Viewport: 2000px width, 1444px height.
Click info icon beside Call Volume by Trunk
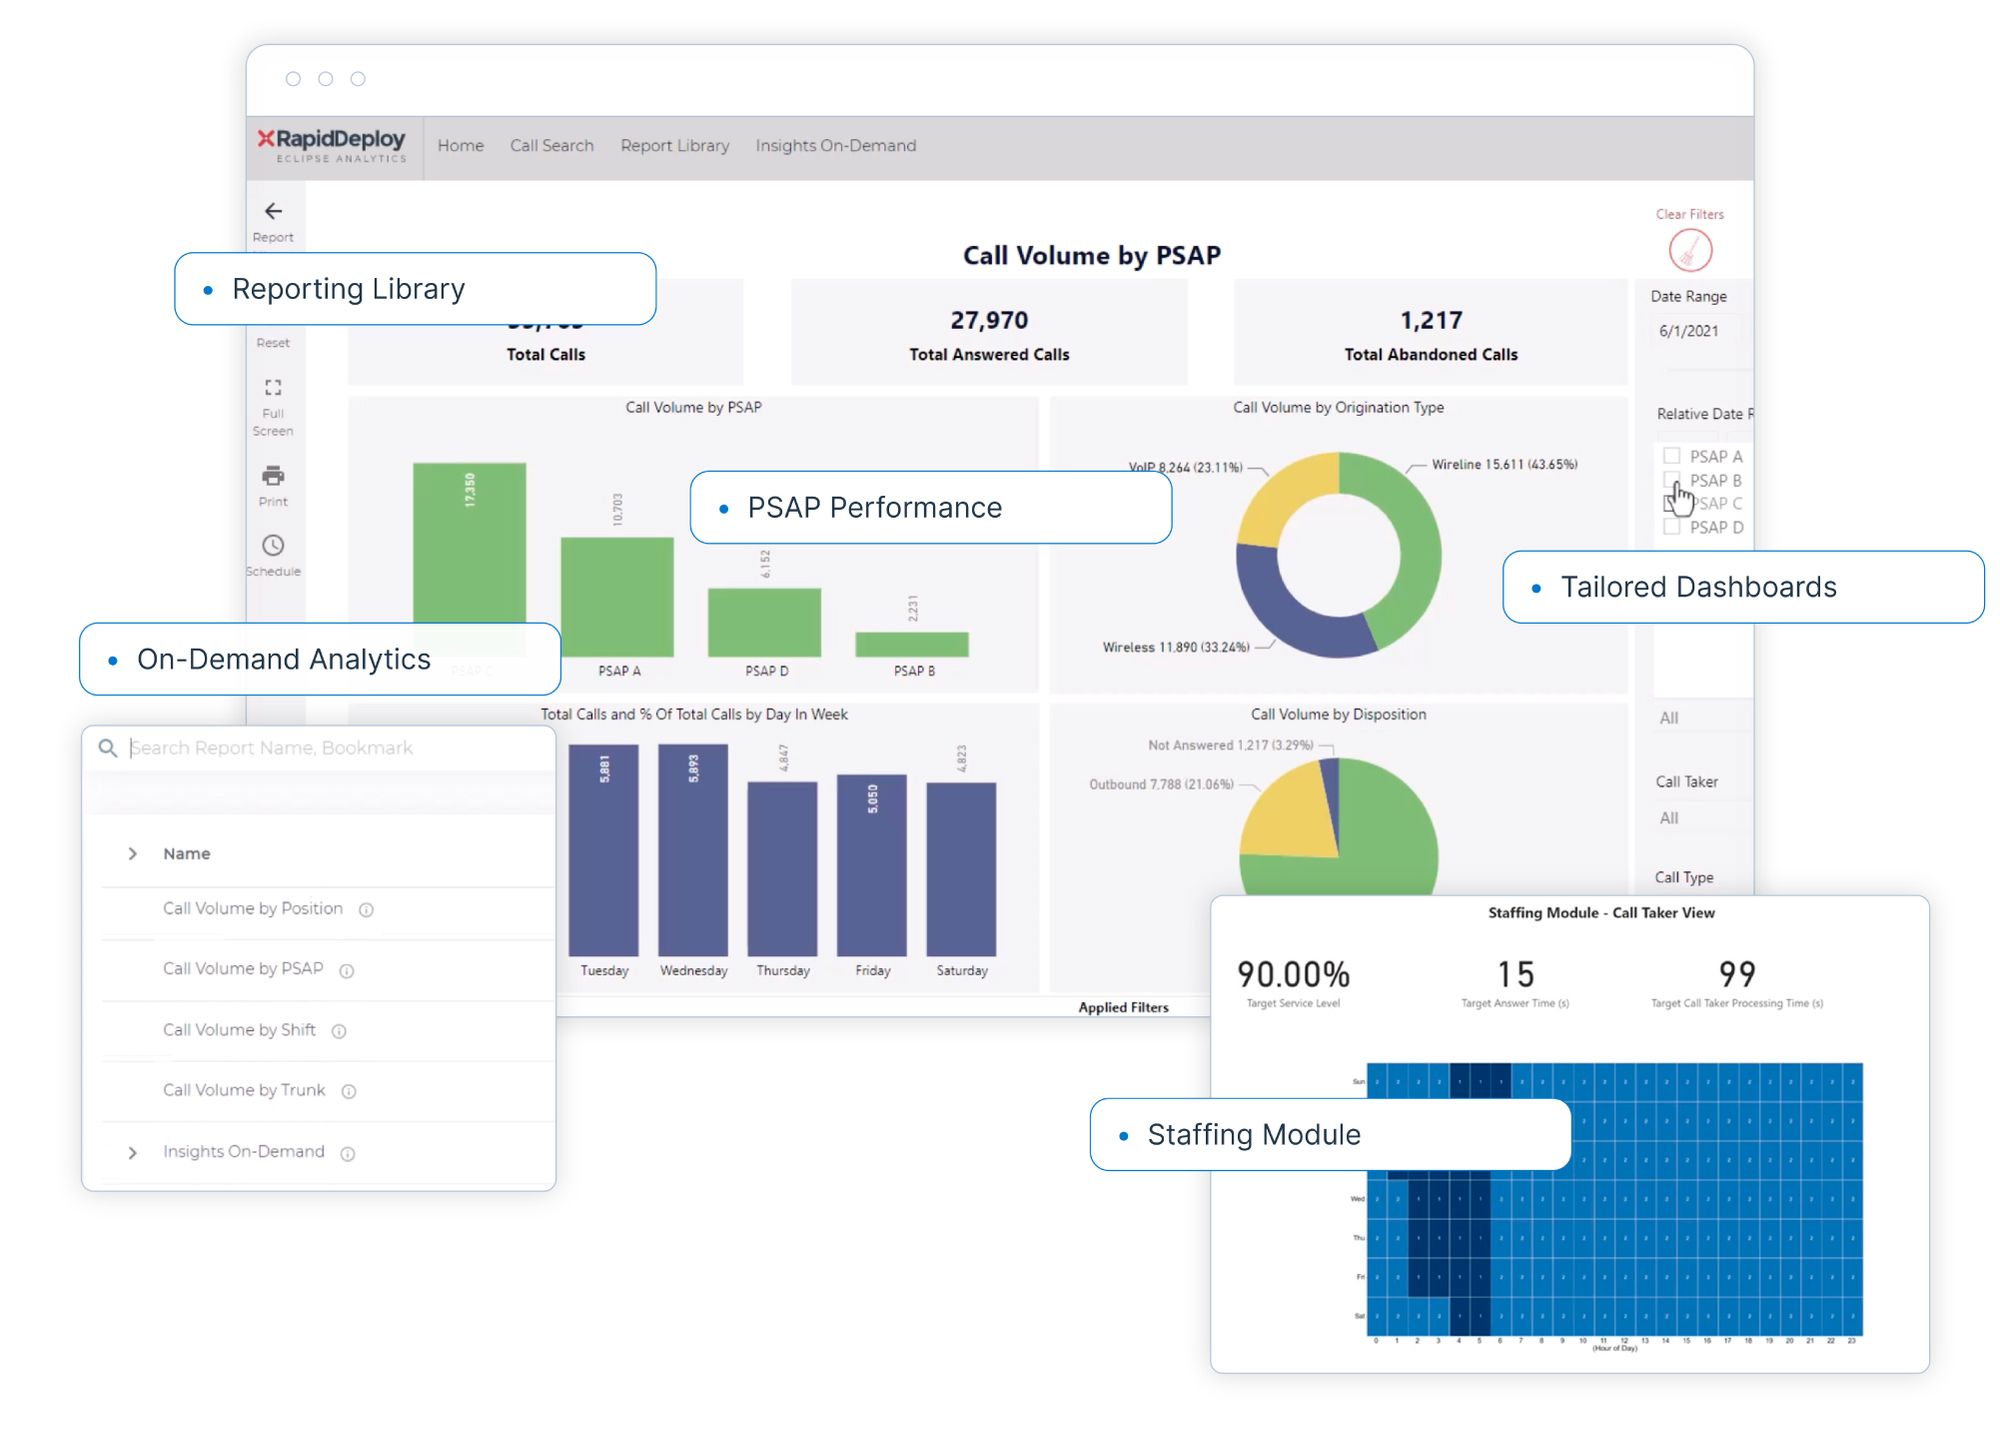pos(349,1092)
